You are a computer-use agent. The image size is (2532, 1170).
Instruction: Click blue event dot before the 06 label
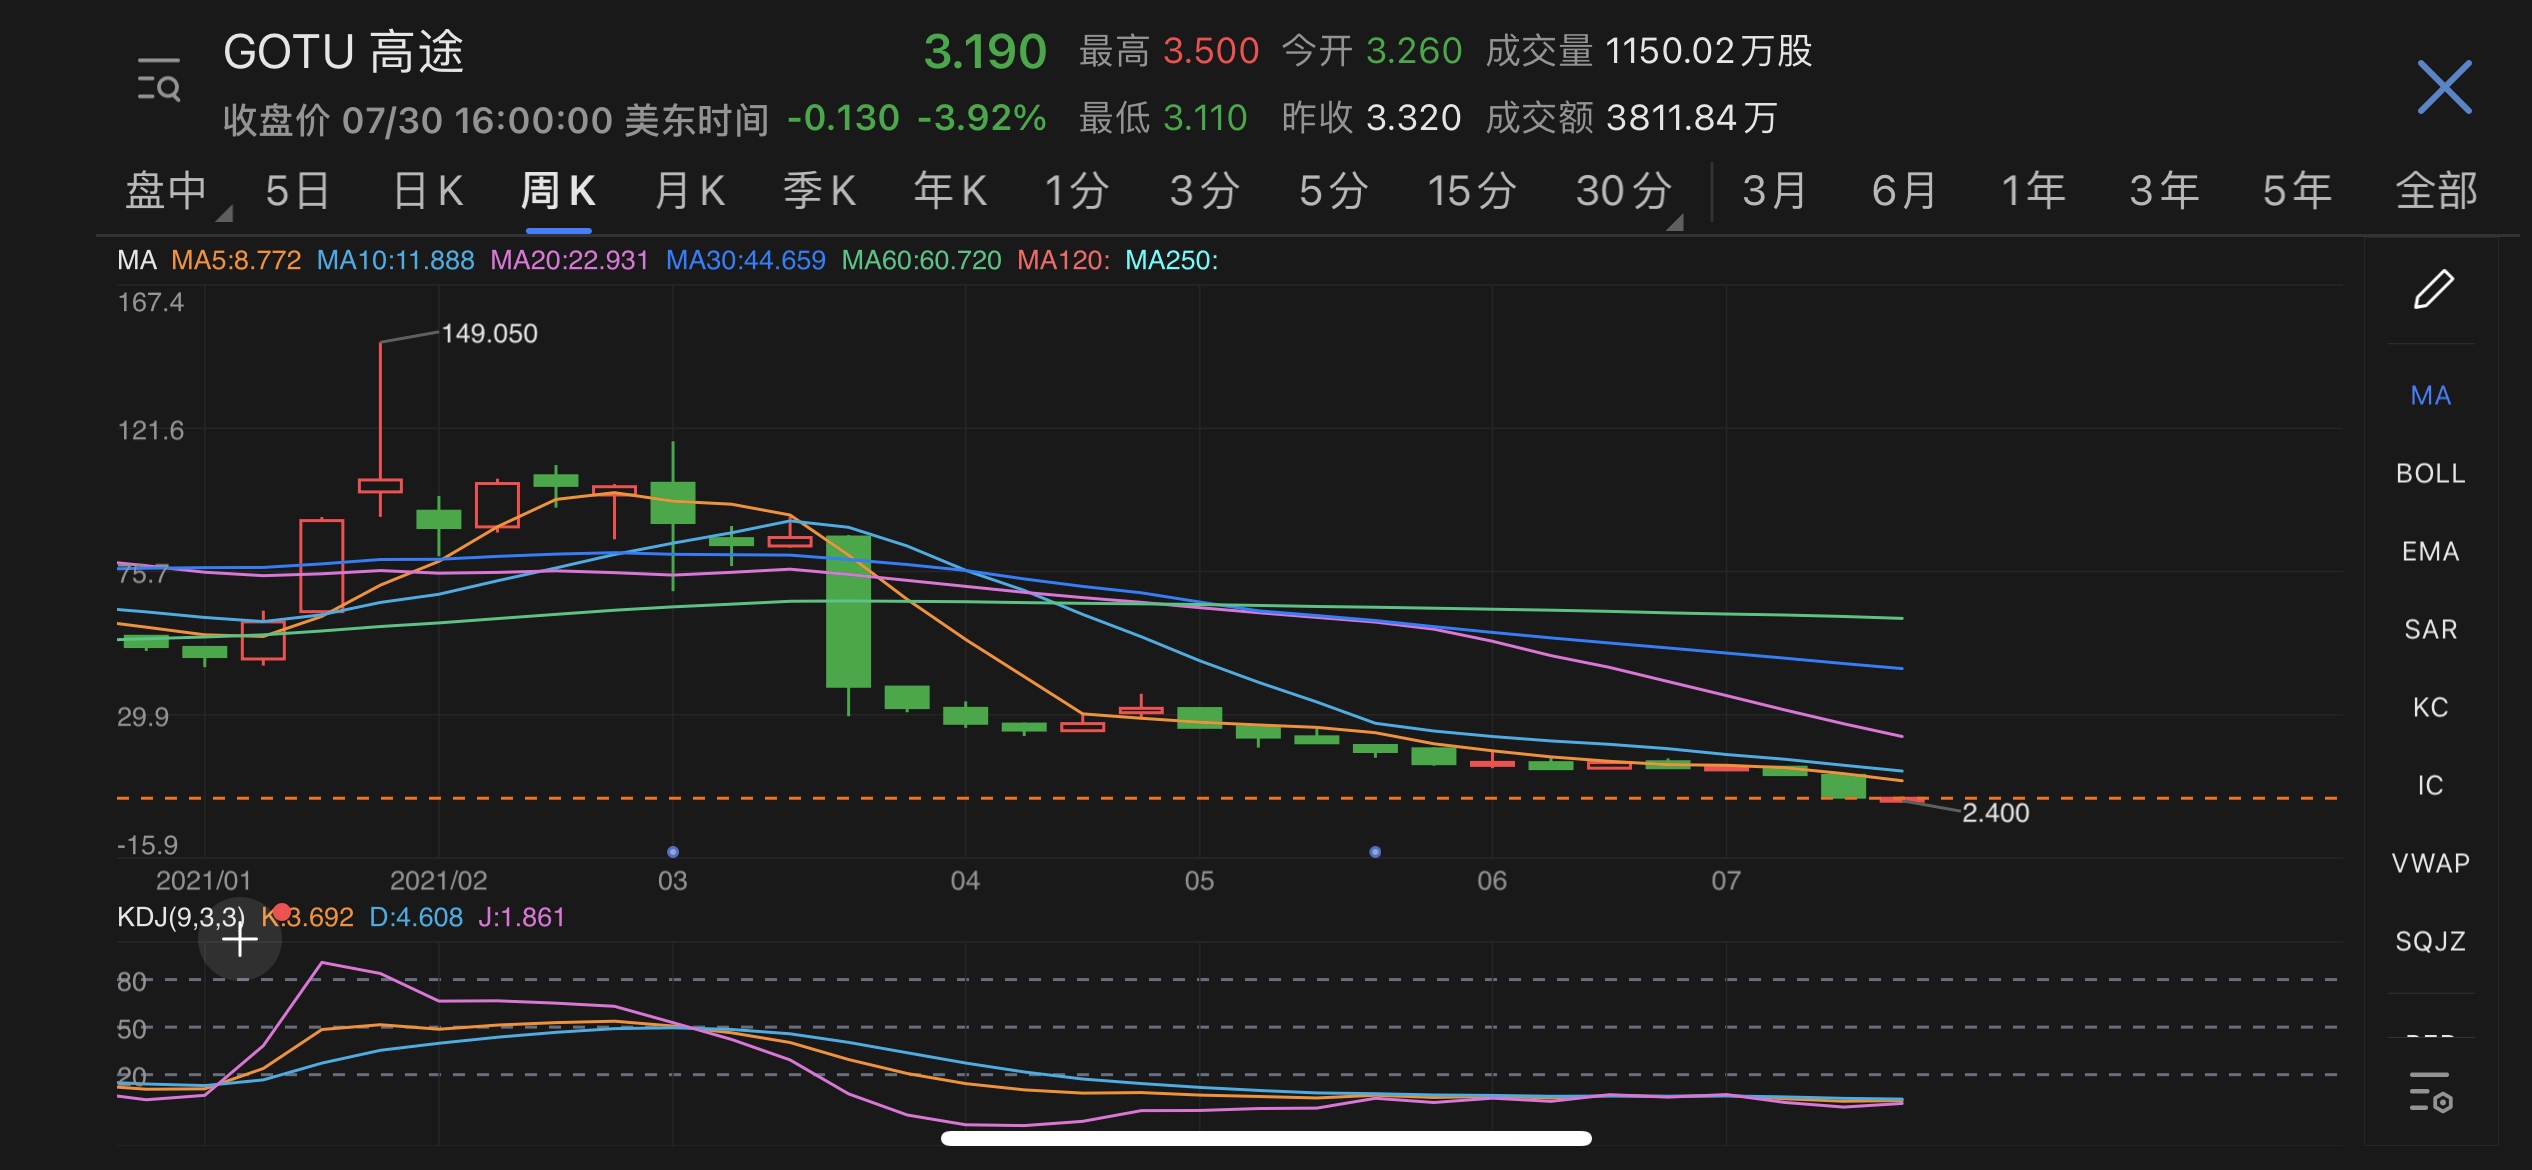1375,852
